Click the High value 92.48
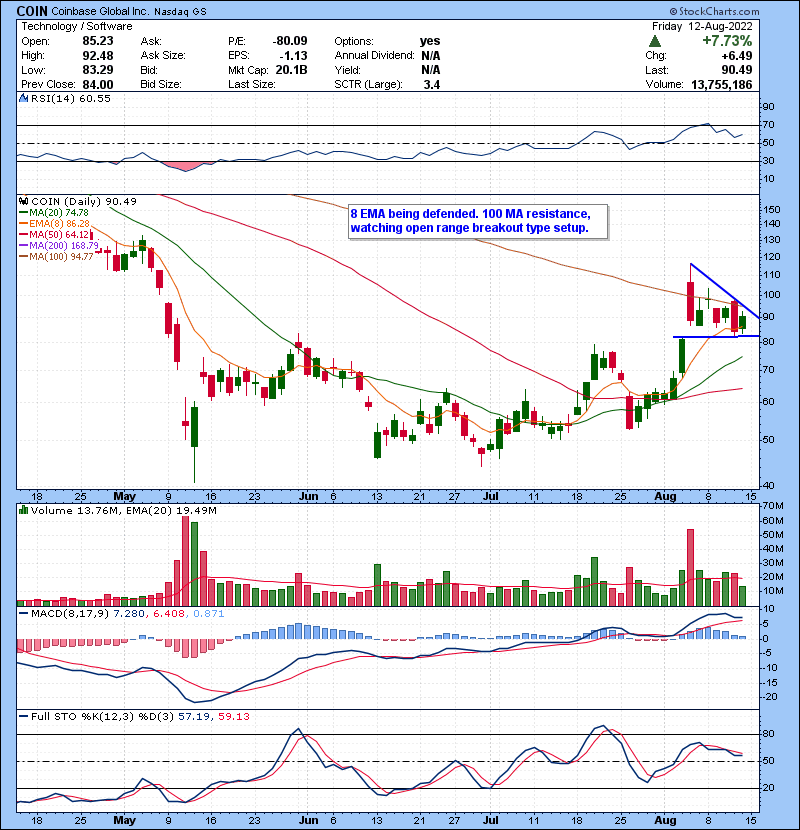800x830 pixels. click(x=97, y=55)
